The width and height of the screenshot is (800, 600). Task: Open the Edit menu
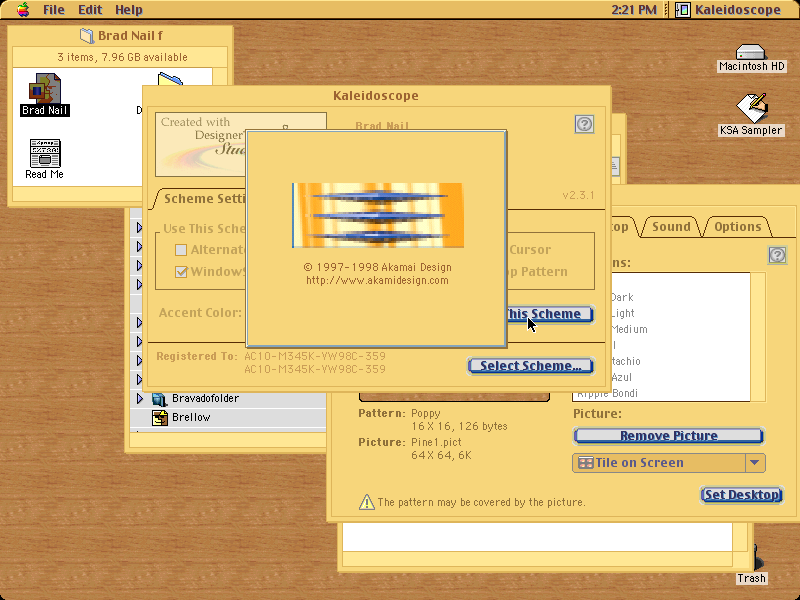tap(90, 10)
